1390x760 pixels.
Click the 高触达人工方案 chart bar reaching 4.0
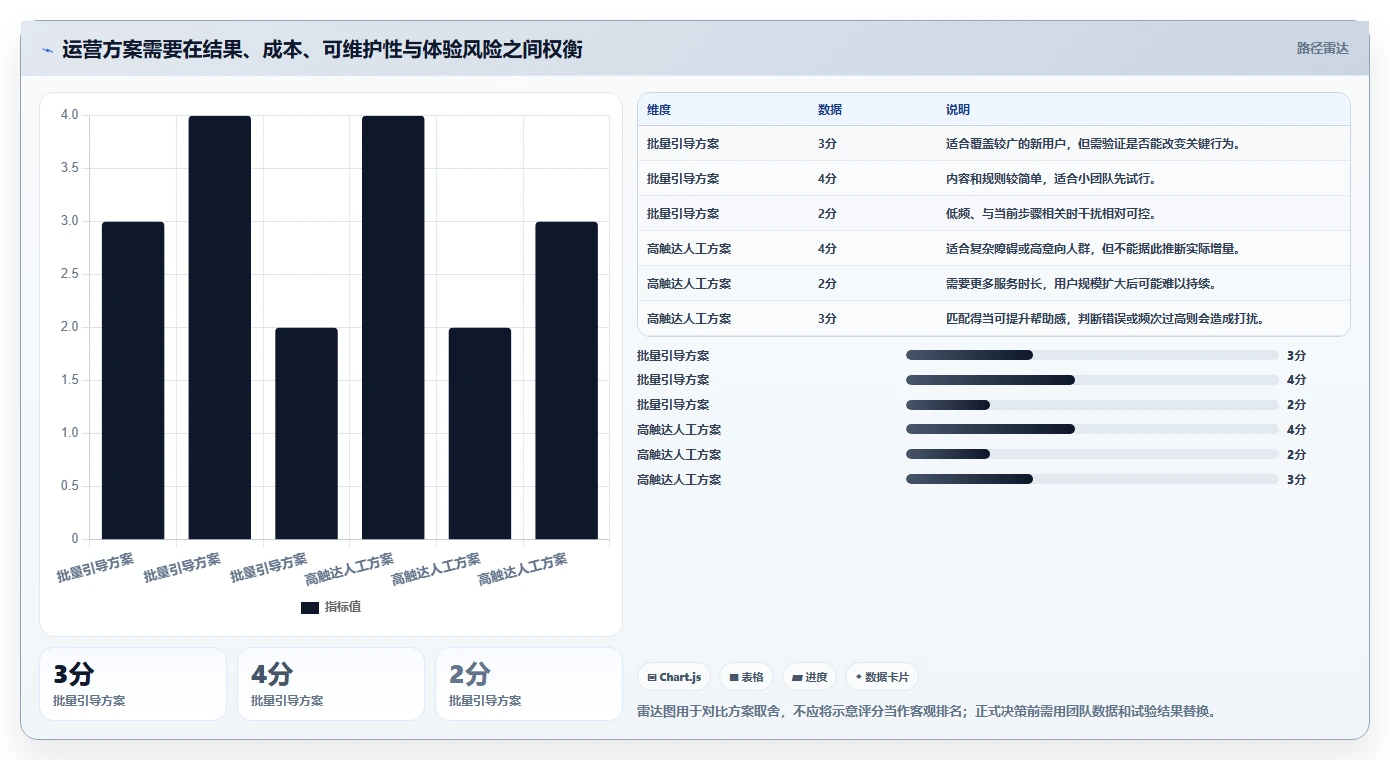[x=393, y=327]
